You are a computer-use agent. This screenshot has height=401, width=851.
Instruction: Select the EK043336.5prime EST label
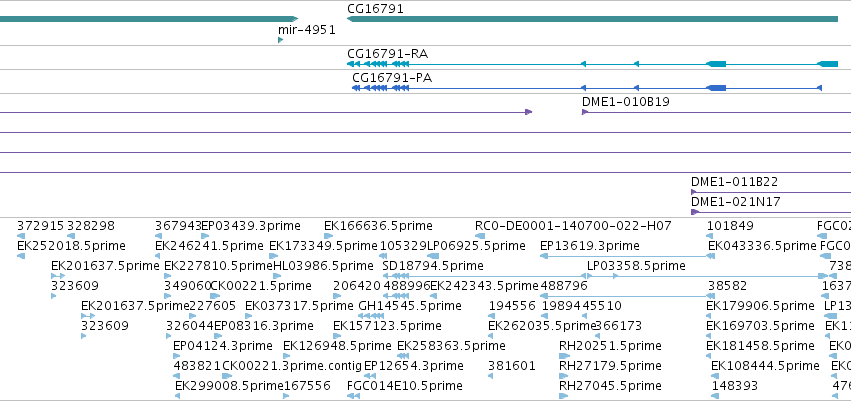(x=762, y=246)
